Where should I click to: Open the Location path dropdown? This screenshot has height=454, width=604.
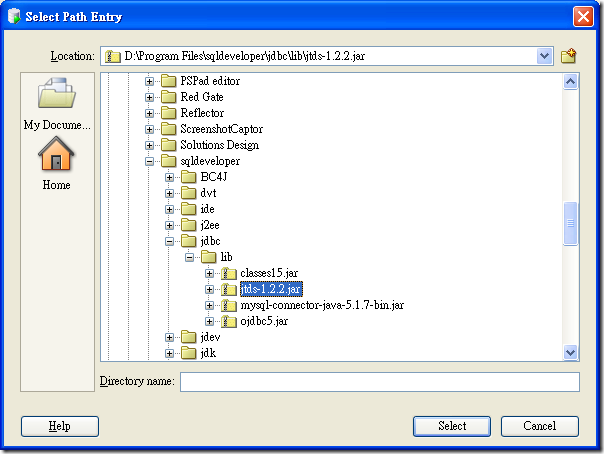tap(545, 56)
